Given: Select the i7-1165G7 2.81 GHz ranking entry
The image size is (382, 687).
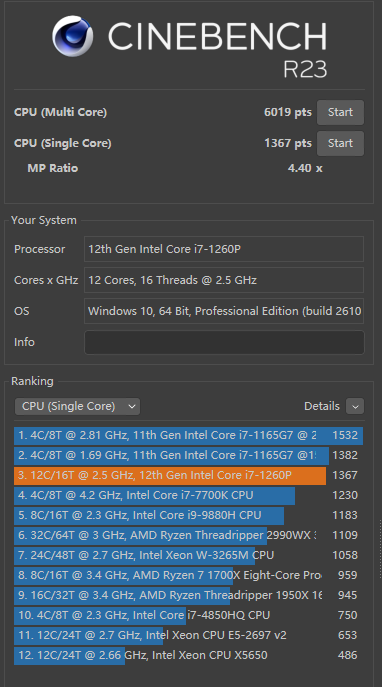Looking at the screenshot, I should [x=188, y=435].
